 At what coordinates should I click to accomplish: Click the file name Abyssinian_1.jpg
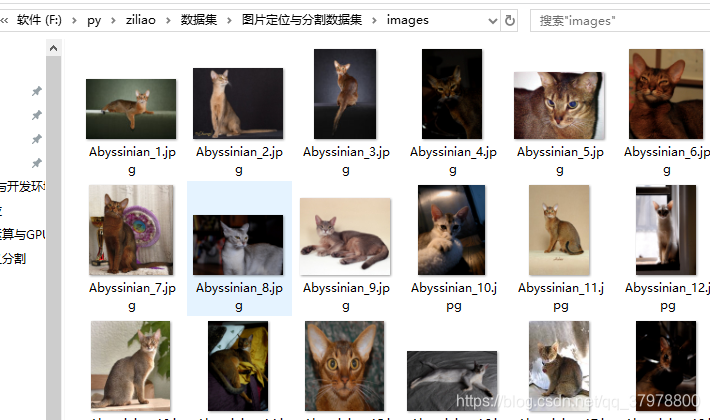tap(132, 161)
